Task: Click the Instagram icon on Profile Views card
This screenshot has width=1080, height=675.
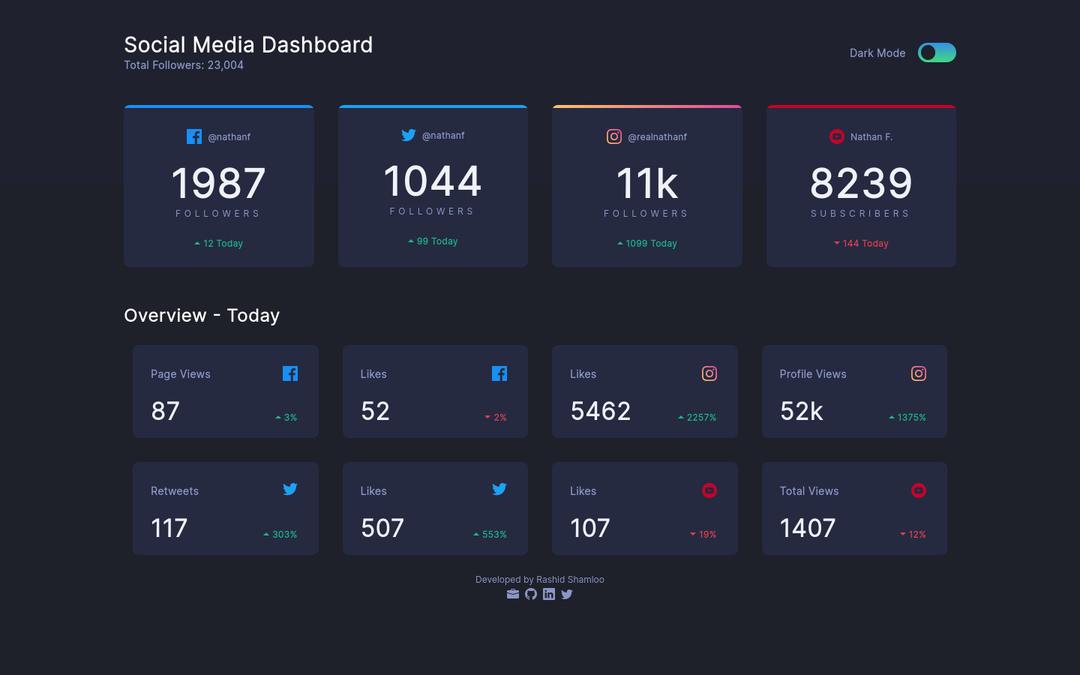Action: pyautogui.click(x=918, y=374)
